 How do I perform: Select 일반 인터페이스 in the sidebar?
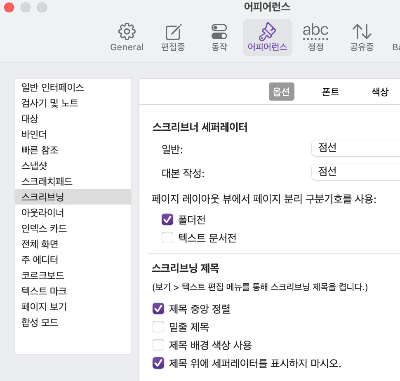click(73, 87)
